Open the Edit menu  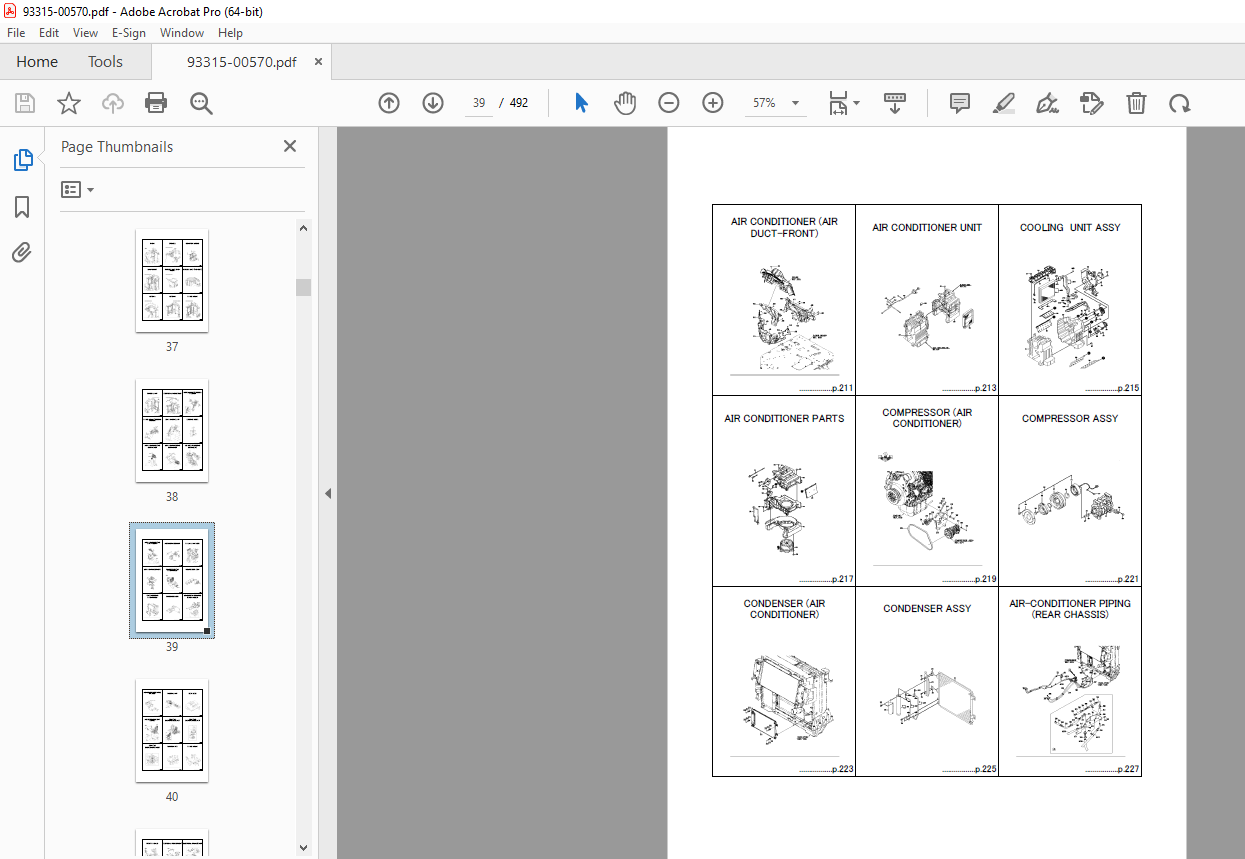(x=49, y=33)
